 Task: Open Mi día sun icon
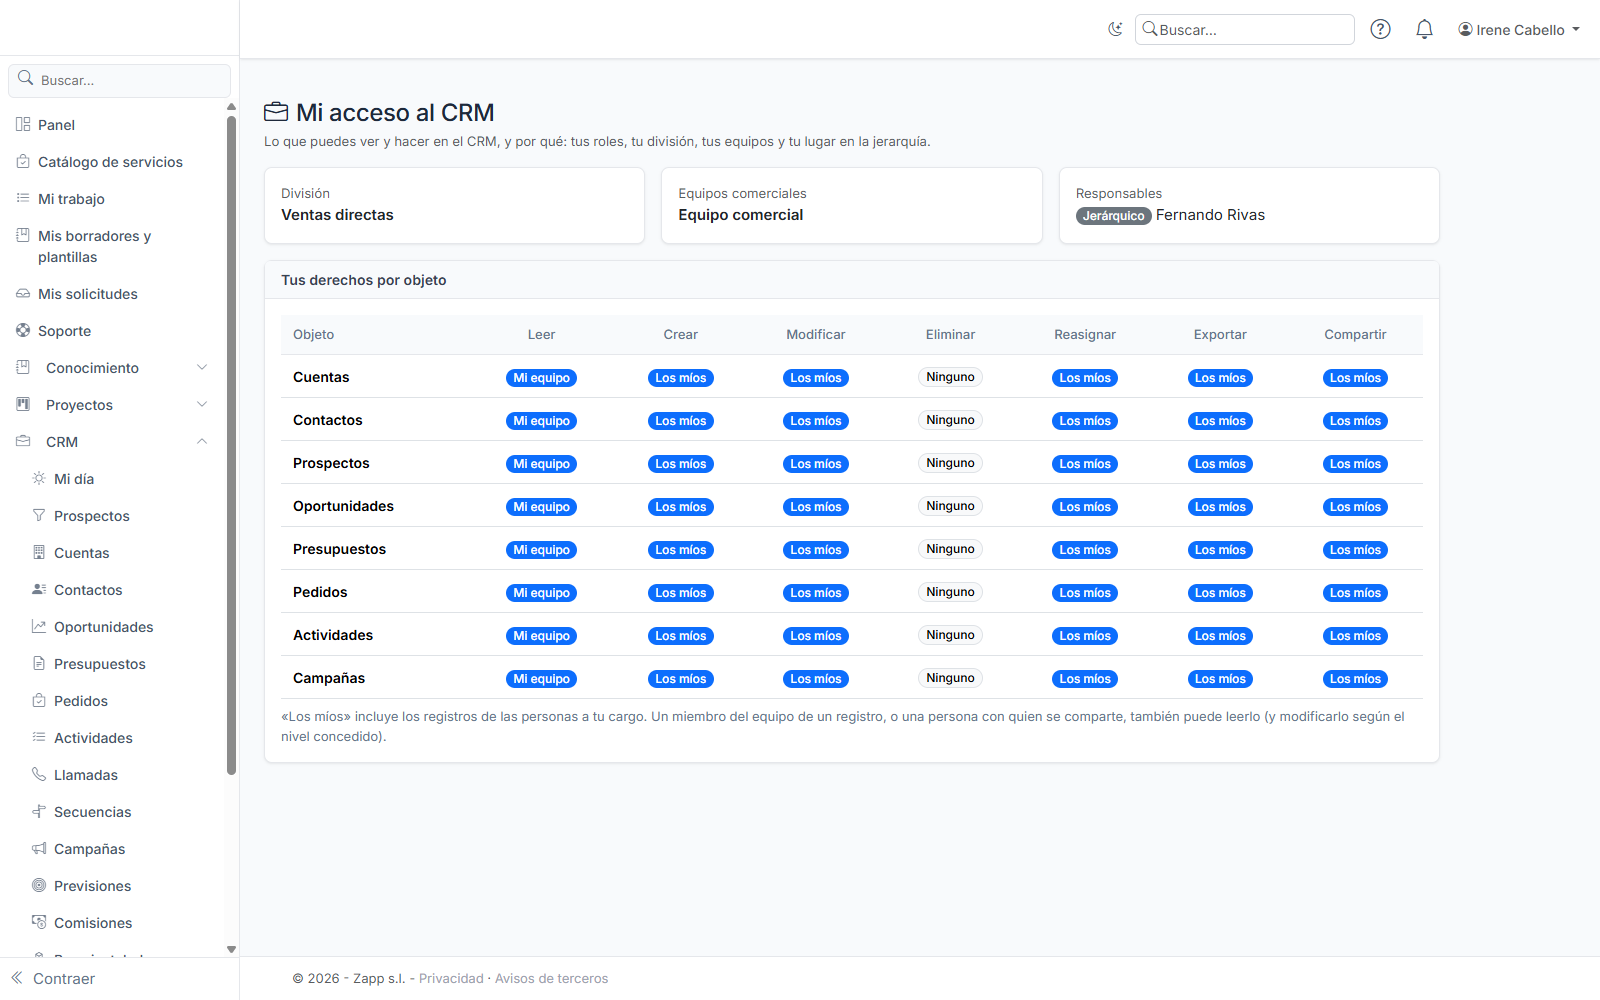click(39, 479)
